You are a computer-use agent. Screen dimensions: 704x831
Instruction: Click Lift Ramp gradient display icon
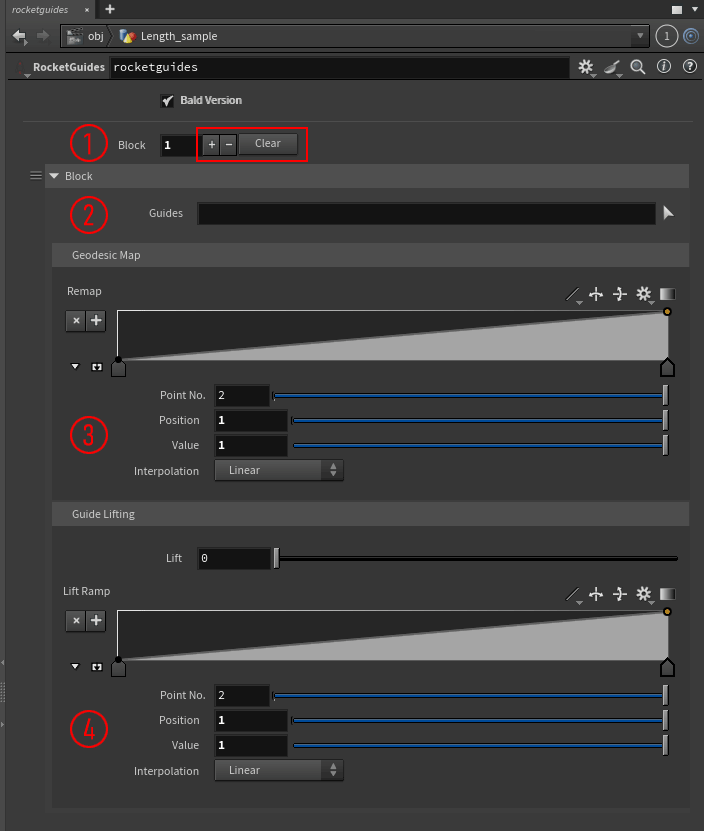(667, 594)
